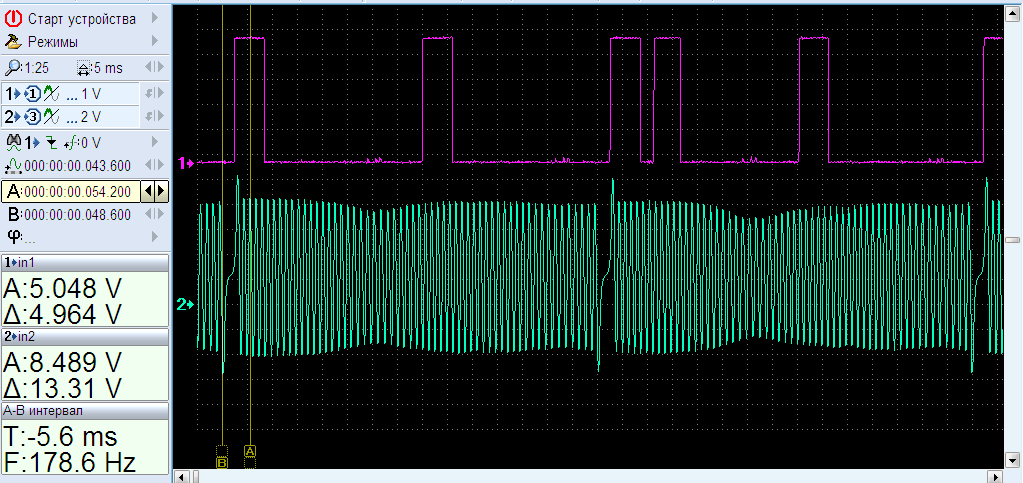Click the trigger level 0 V icon
The image size is (1023, 483).
(x=69, y=142)
